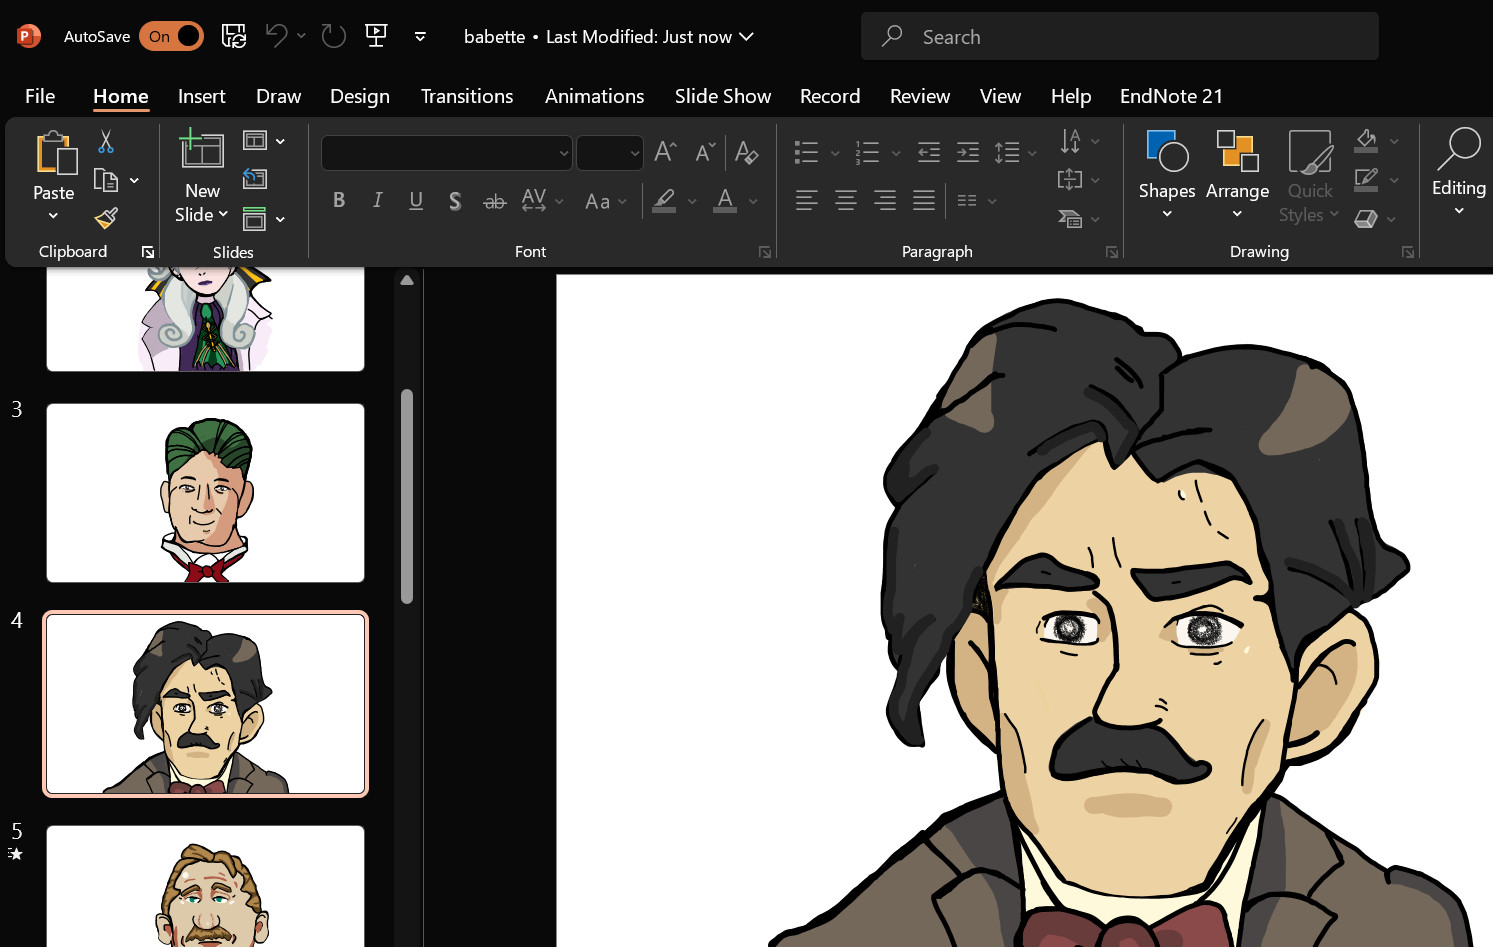The height and width of the screenshot is (947, 1493).
Task: Click Clear All Formatting icon
Action: 746,152
